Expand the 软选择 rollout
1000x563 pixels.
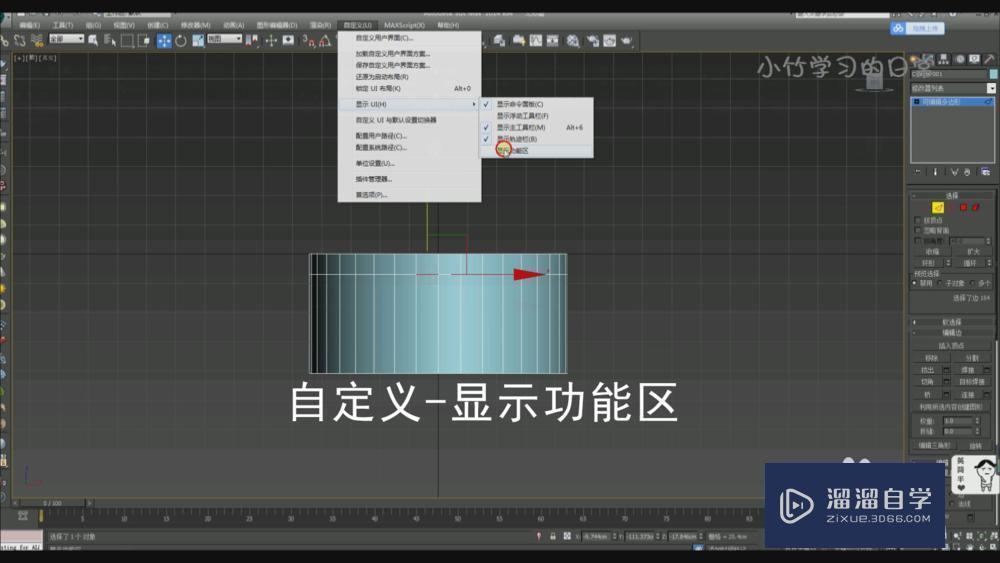(952, 322)
